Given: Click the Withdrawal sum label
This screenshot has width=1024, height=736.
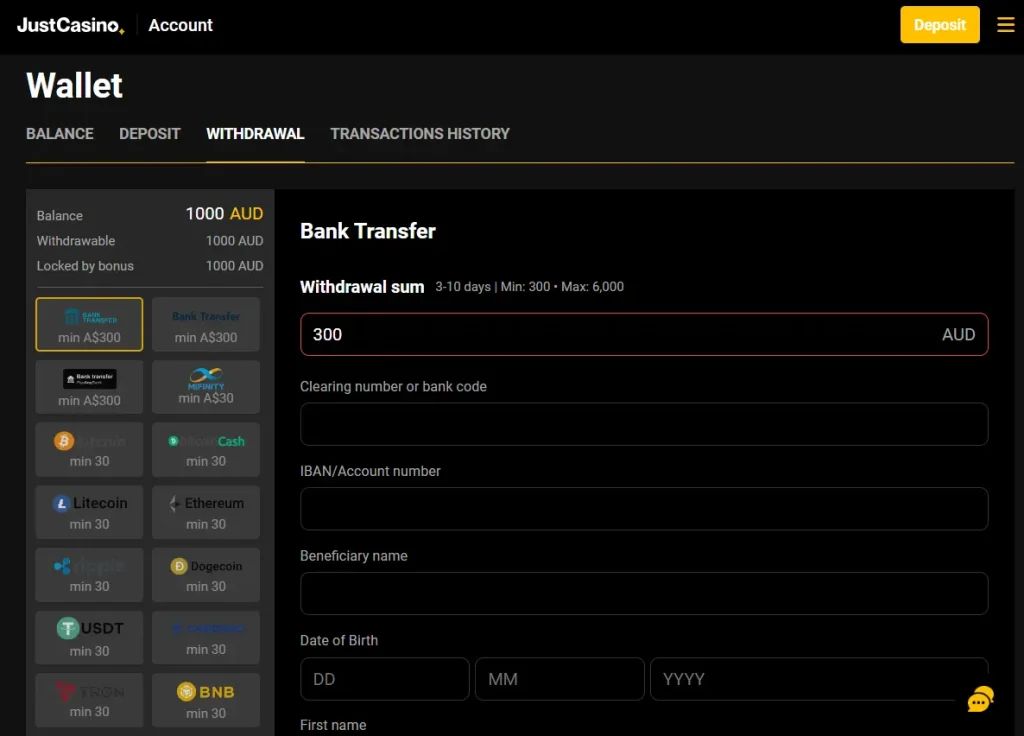Looking at the screenshot, I should pos(362,287).
